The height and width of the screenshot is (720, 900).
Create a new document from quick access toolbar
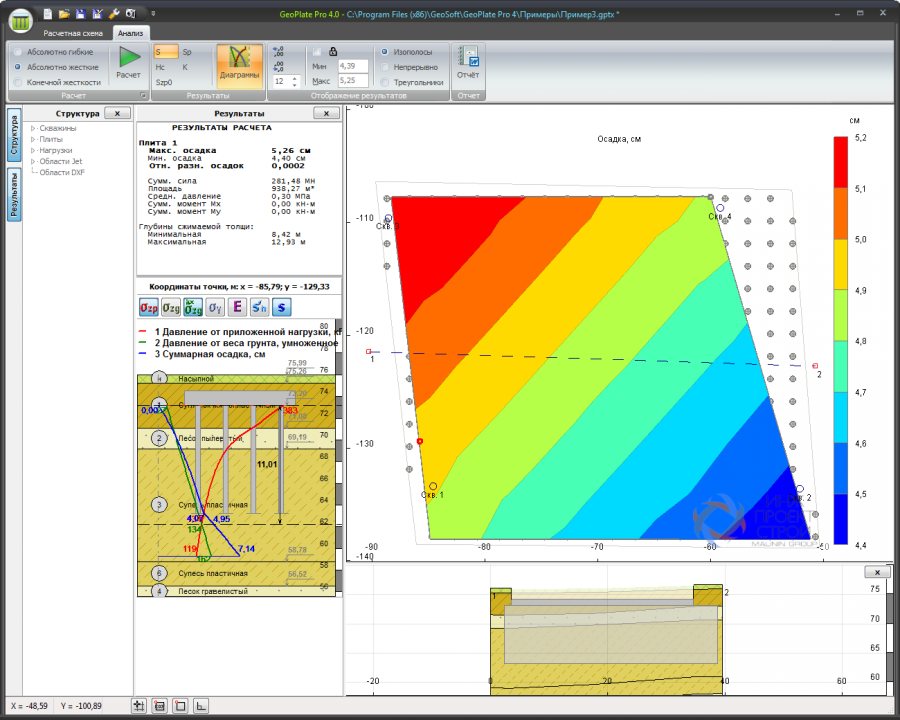coord(48,14)
